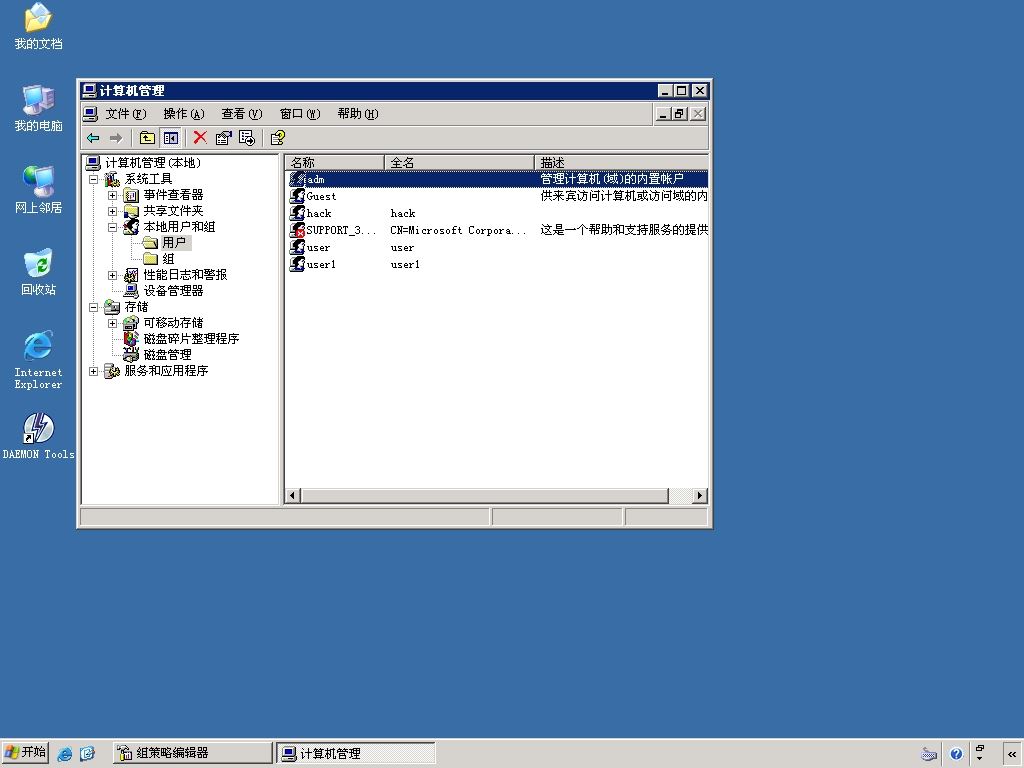Open 我的文档 desktop icon
The height and width of the screenshot is (768, 1024).
tap(39, 26)
